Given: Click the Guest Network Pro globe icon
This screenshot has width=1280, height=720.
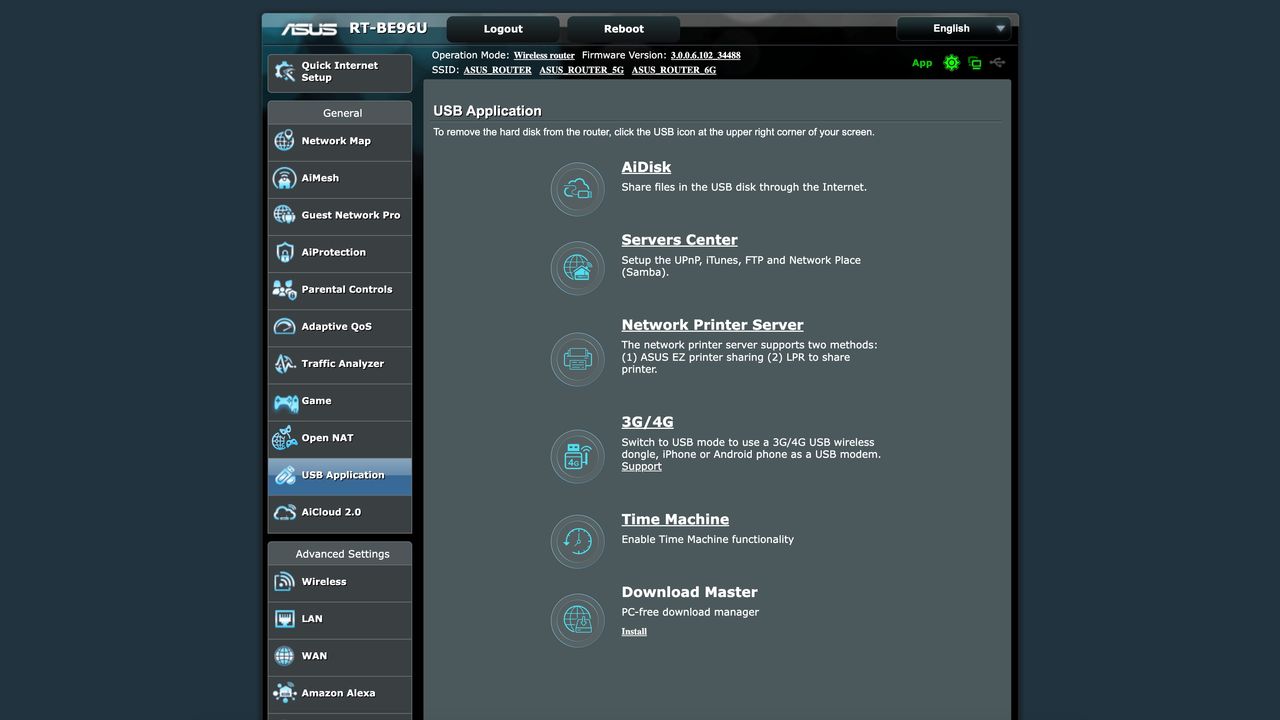Looking at the screenshot, I should pos(284,215).
